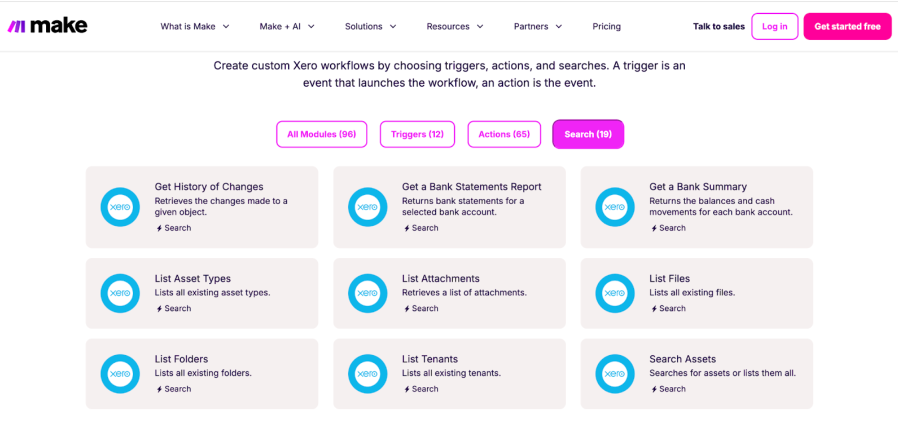898x424 pixels.
Task: Click Xero icon on Get a Bank Summary
Action: [x=615, y=207]
